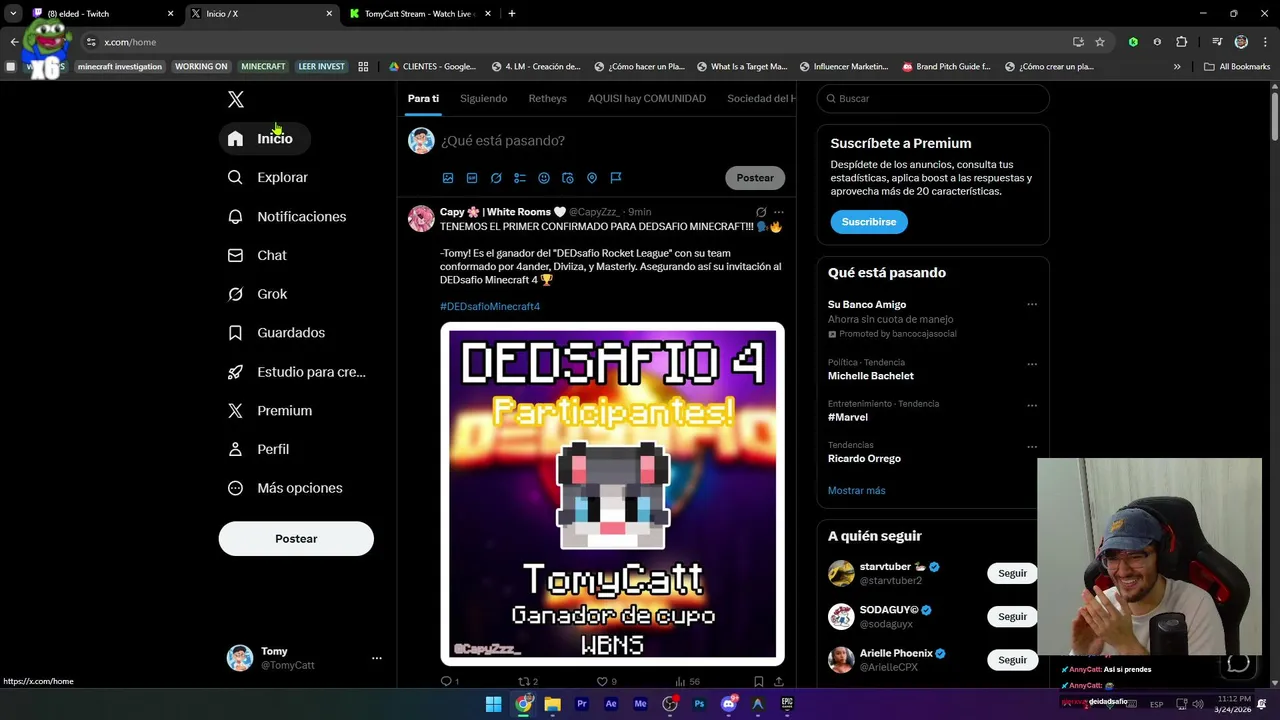Click the flag icon in composer toolbar

[616, 178]
